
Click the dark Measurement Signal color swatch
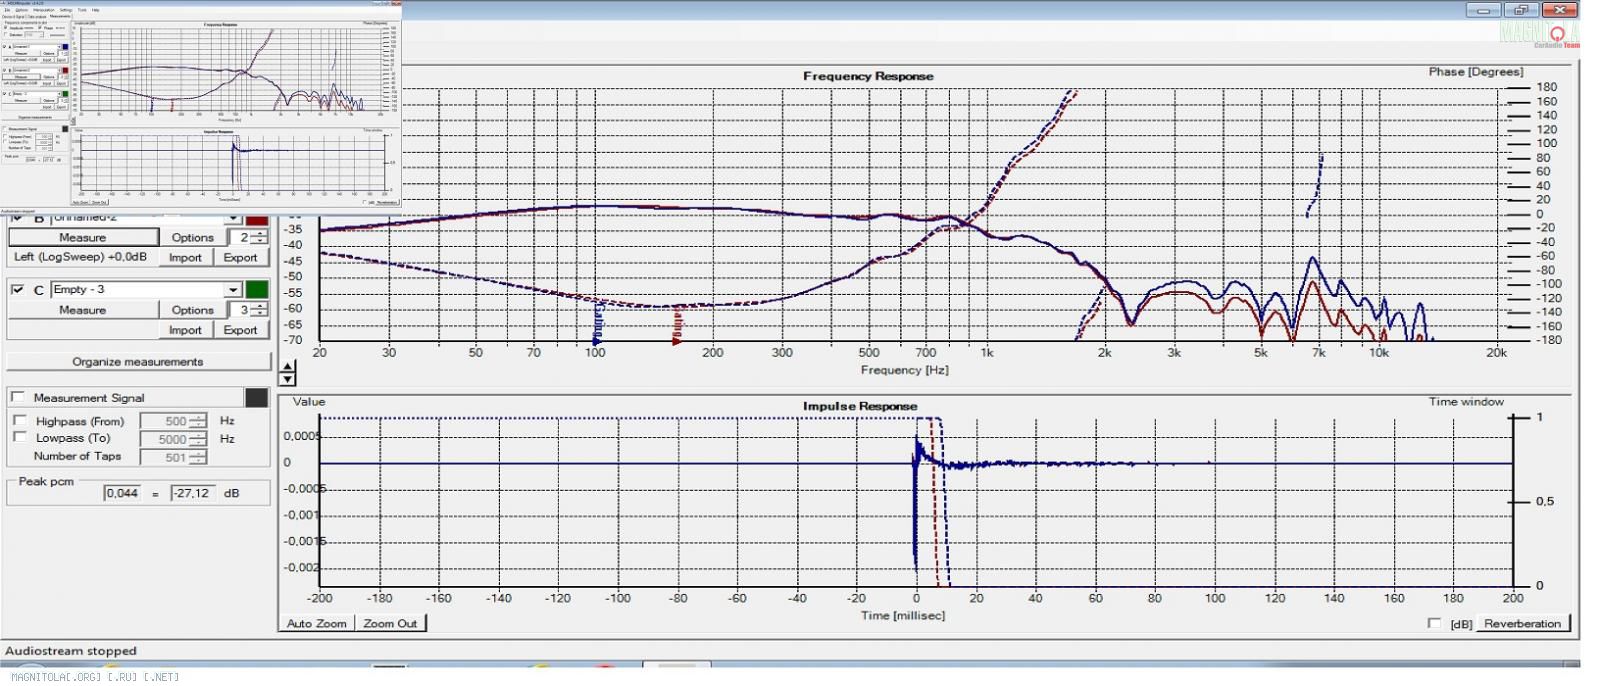257,397
